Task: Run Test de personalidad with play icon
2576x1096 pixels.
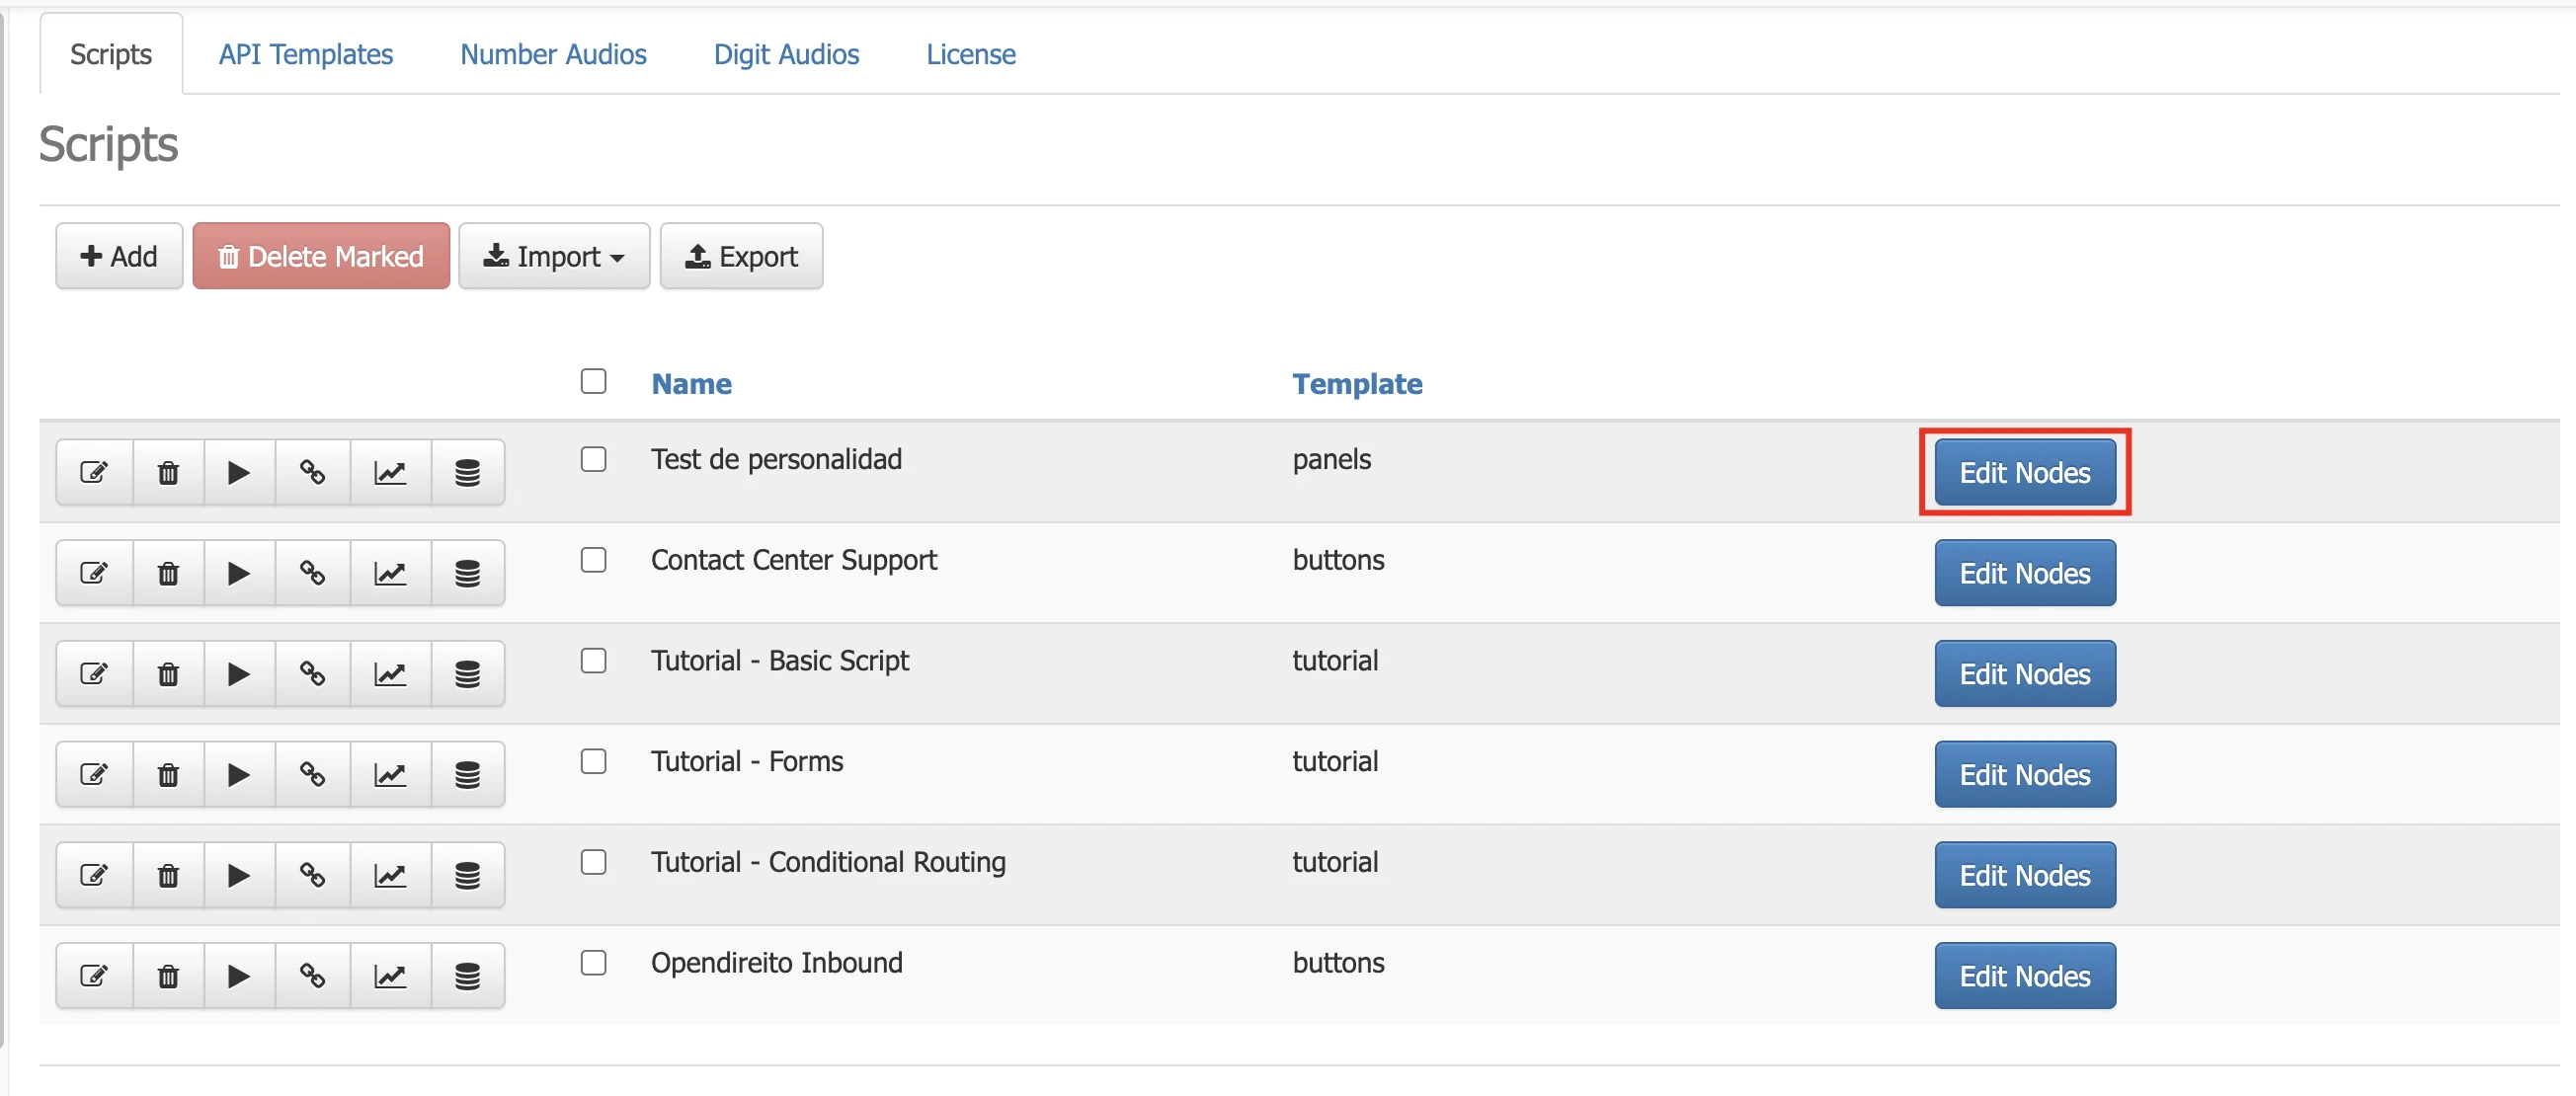Action: [238, 472]
